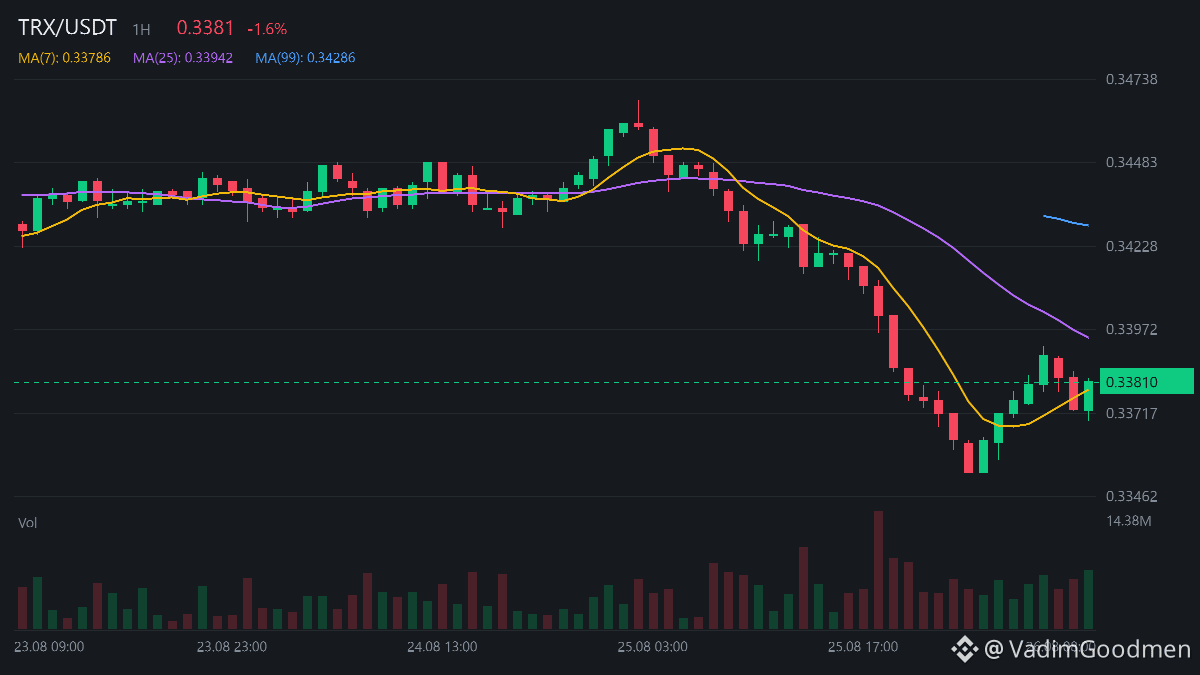The image size is (1200, 675).
Task: Click the @VadimGoodmen watermark text
Action: 1088,649
